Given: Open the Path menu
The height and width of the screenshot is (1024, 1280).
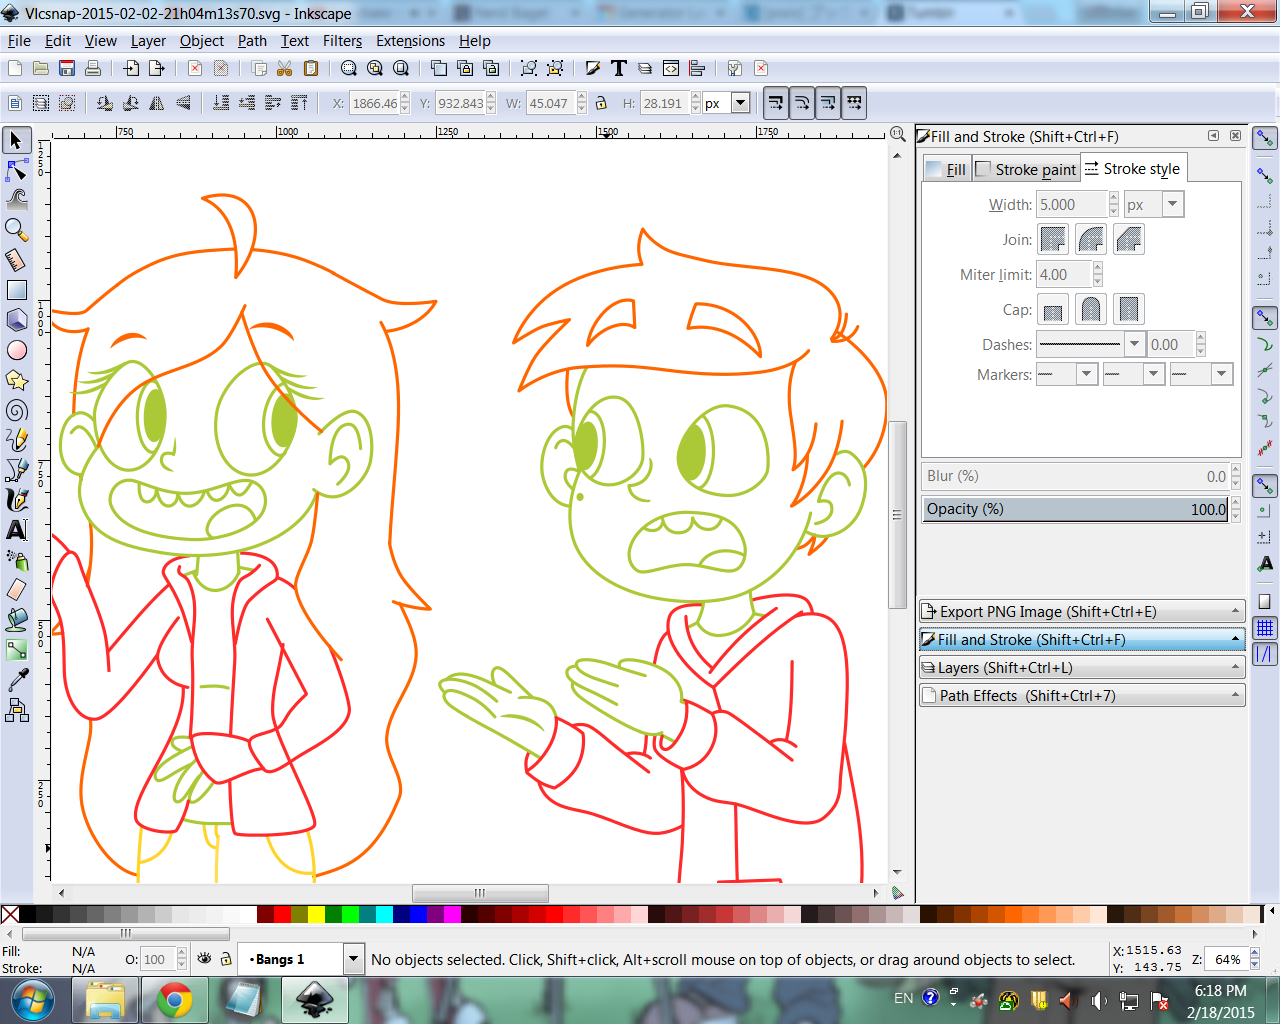Looking at the screenshot, I should pyautogui.click(x=252, y=41).
